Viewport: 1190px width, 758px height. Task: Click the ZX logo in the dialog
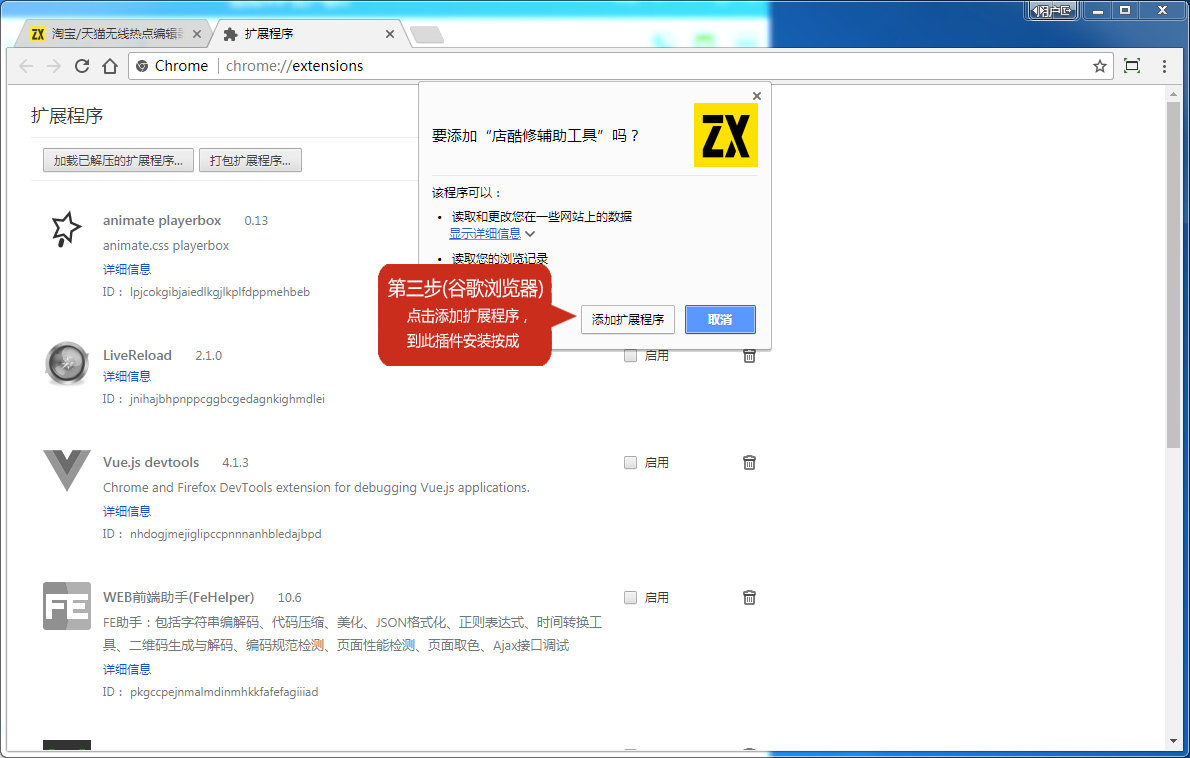click(726, 135)
